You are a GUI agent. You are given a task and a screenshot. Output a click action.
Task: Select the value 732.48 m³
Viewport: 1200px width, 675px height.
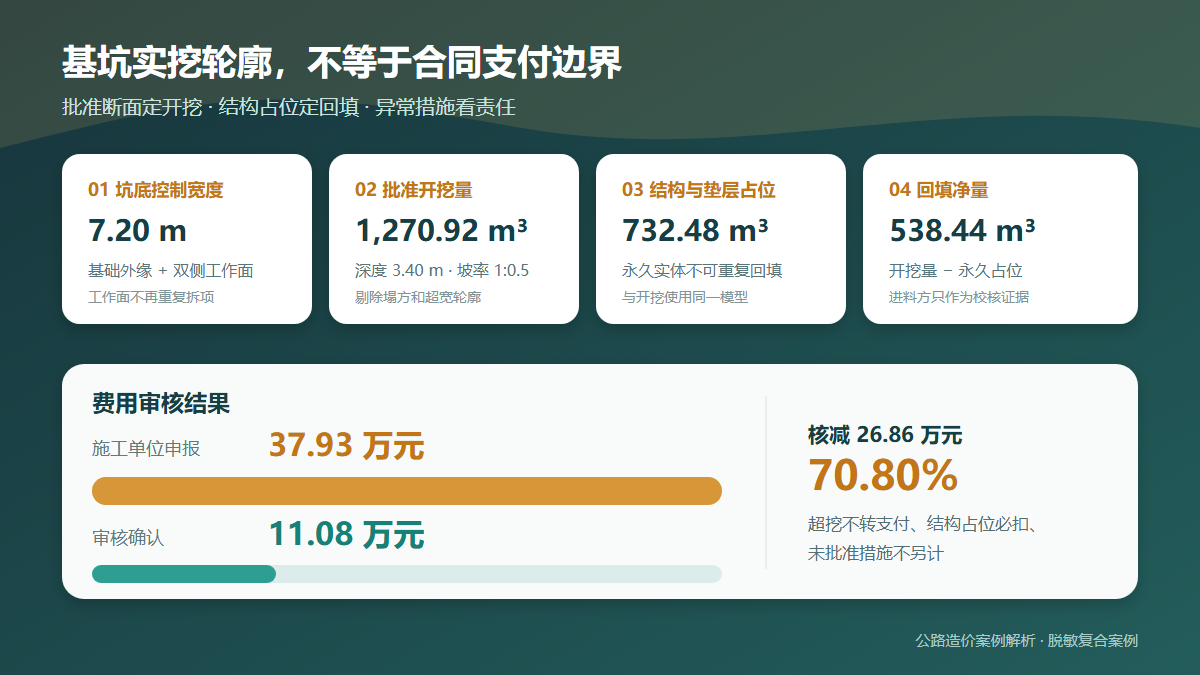tap(696, 231)
